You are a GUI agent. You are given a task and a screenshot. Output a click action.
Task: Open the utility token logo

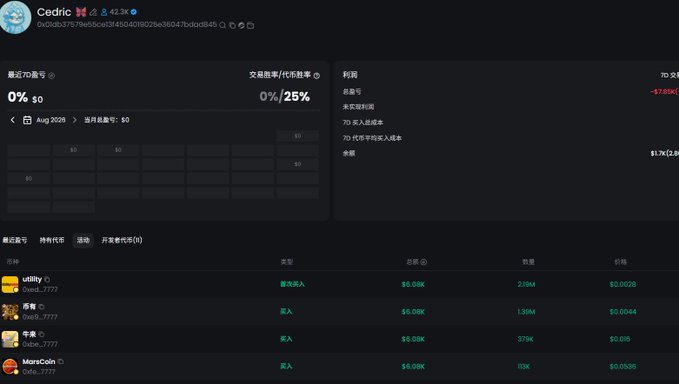[10, 284]
